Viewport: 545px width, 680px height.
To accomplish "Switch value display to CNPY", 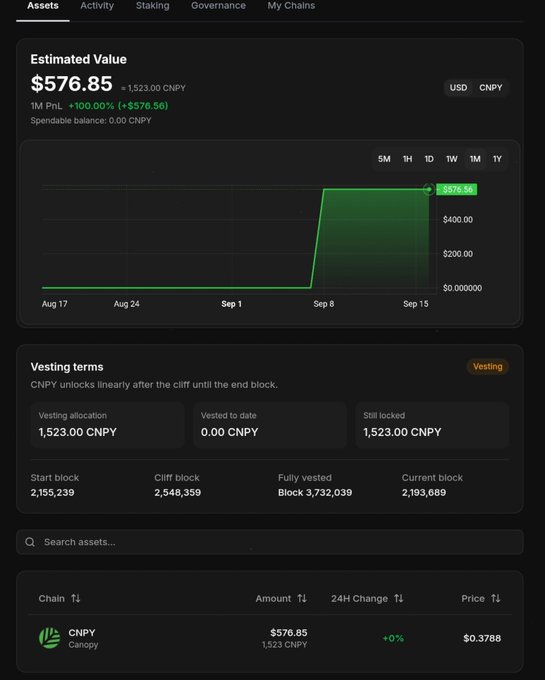I will (490, 88).
